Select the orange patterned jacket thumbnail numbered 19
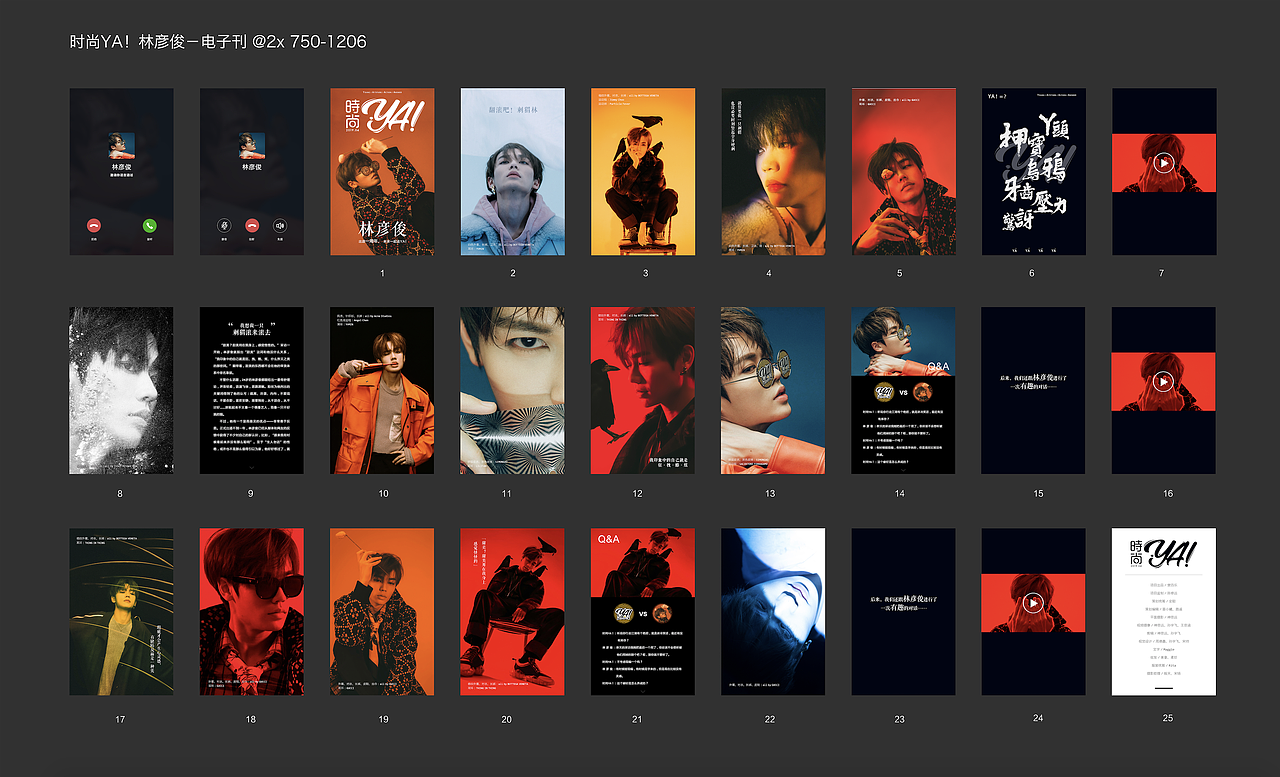Viewport: 1280px width, 777px height. (382, 611)
